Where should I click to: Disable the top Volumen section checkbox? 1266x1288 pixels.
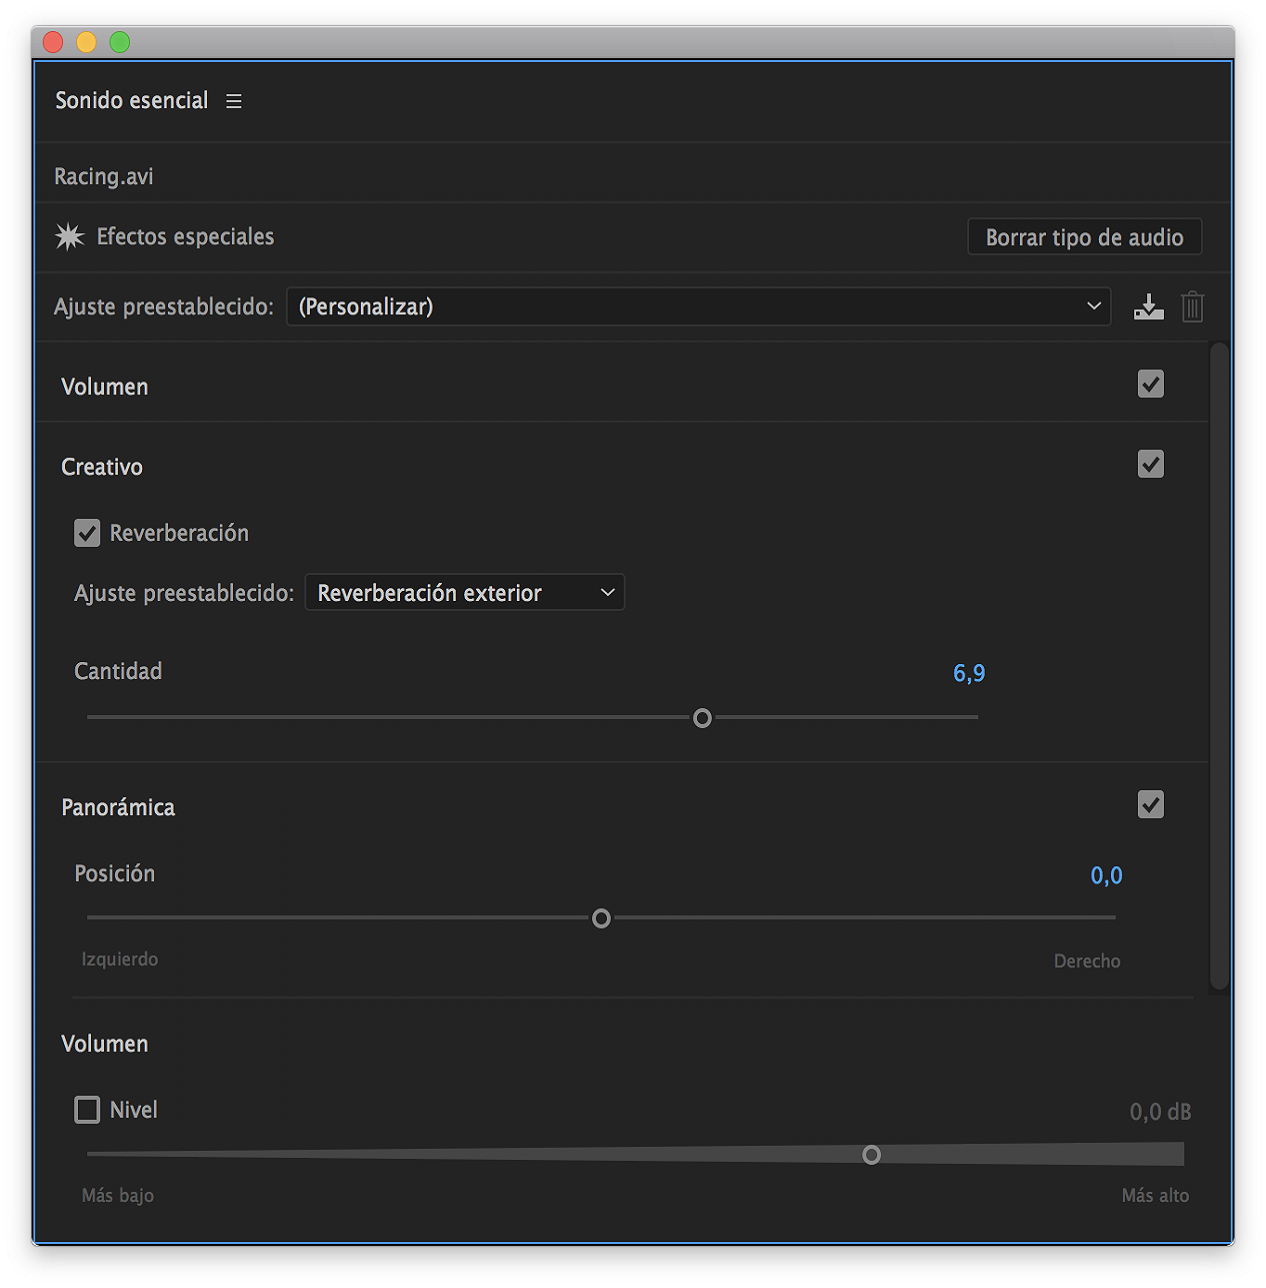pos(1151,384)
